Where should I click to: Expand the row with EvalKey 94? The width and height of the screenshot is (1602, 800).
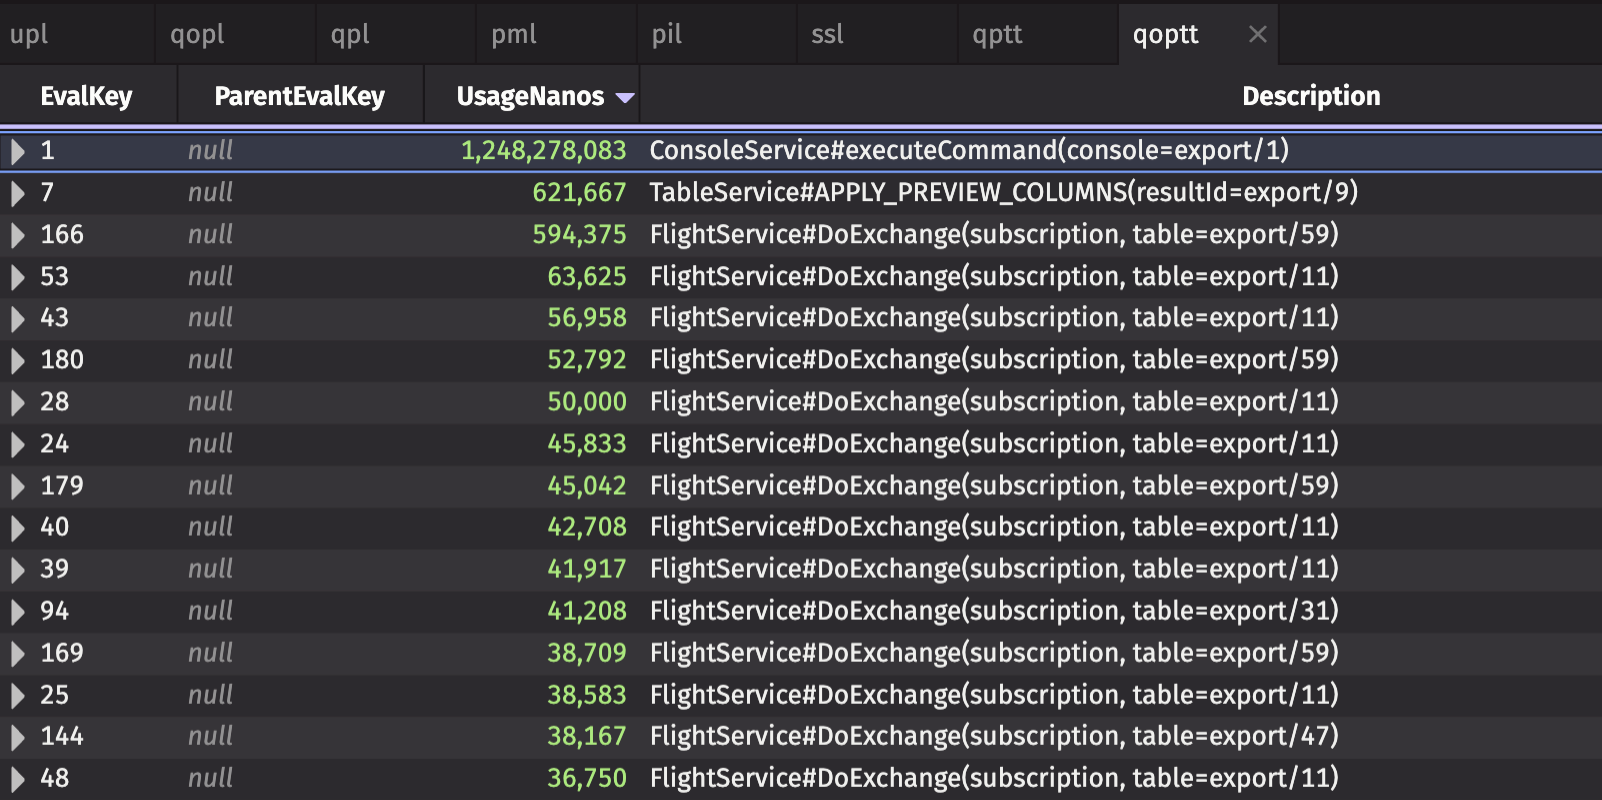tap(17, 611)
